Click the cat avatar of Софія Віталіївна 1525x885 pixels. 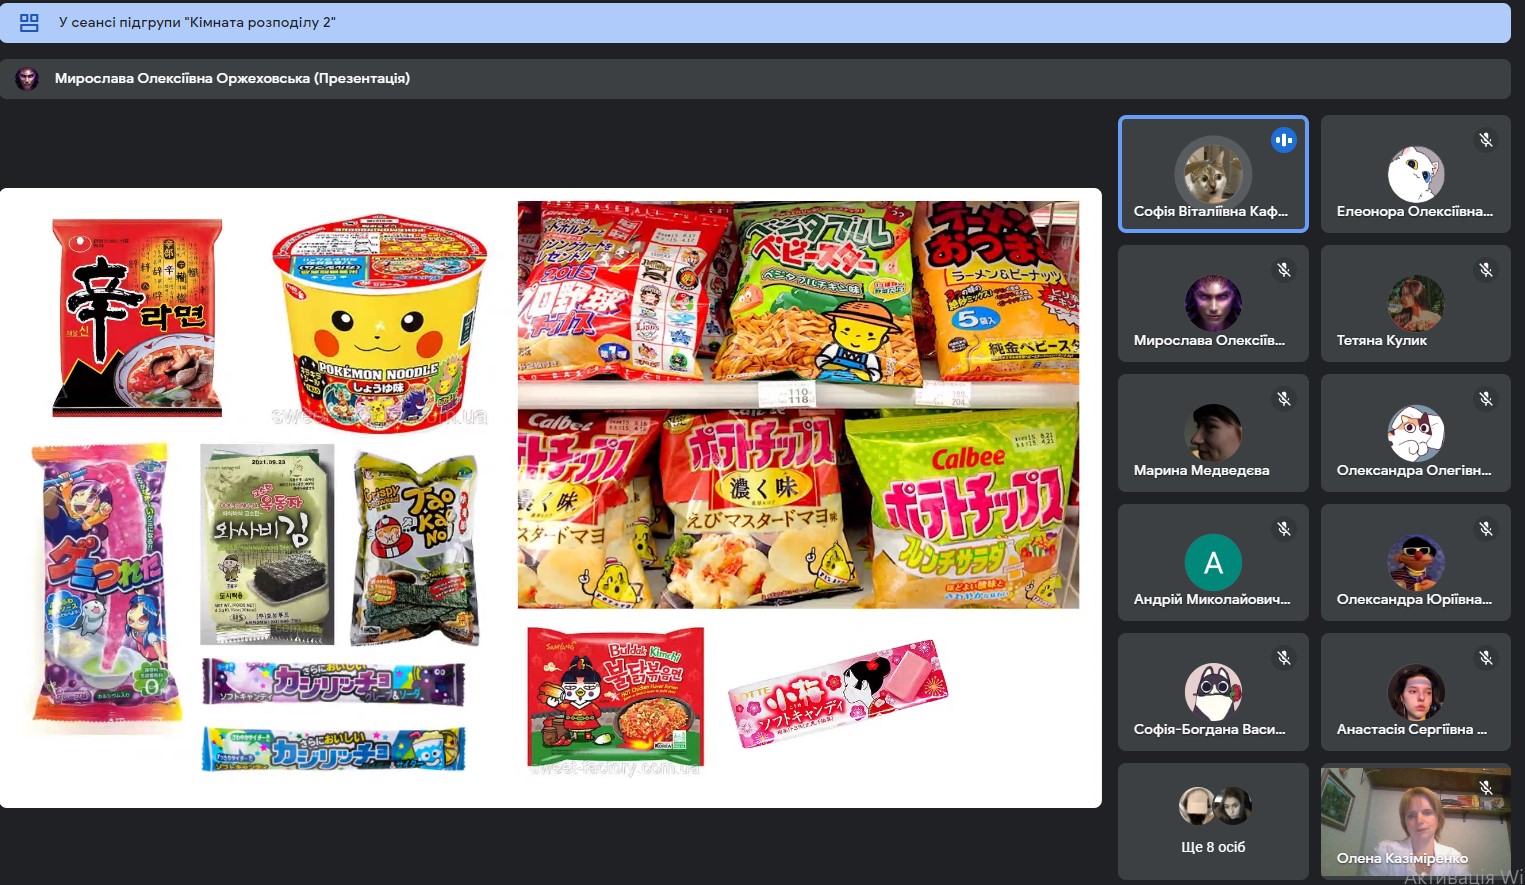coord(1213,172)
